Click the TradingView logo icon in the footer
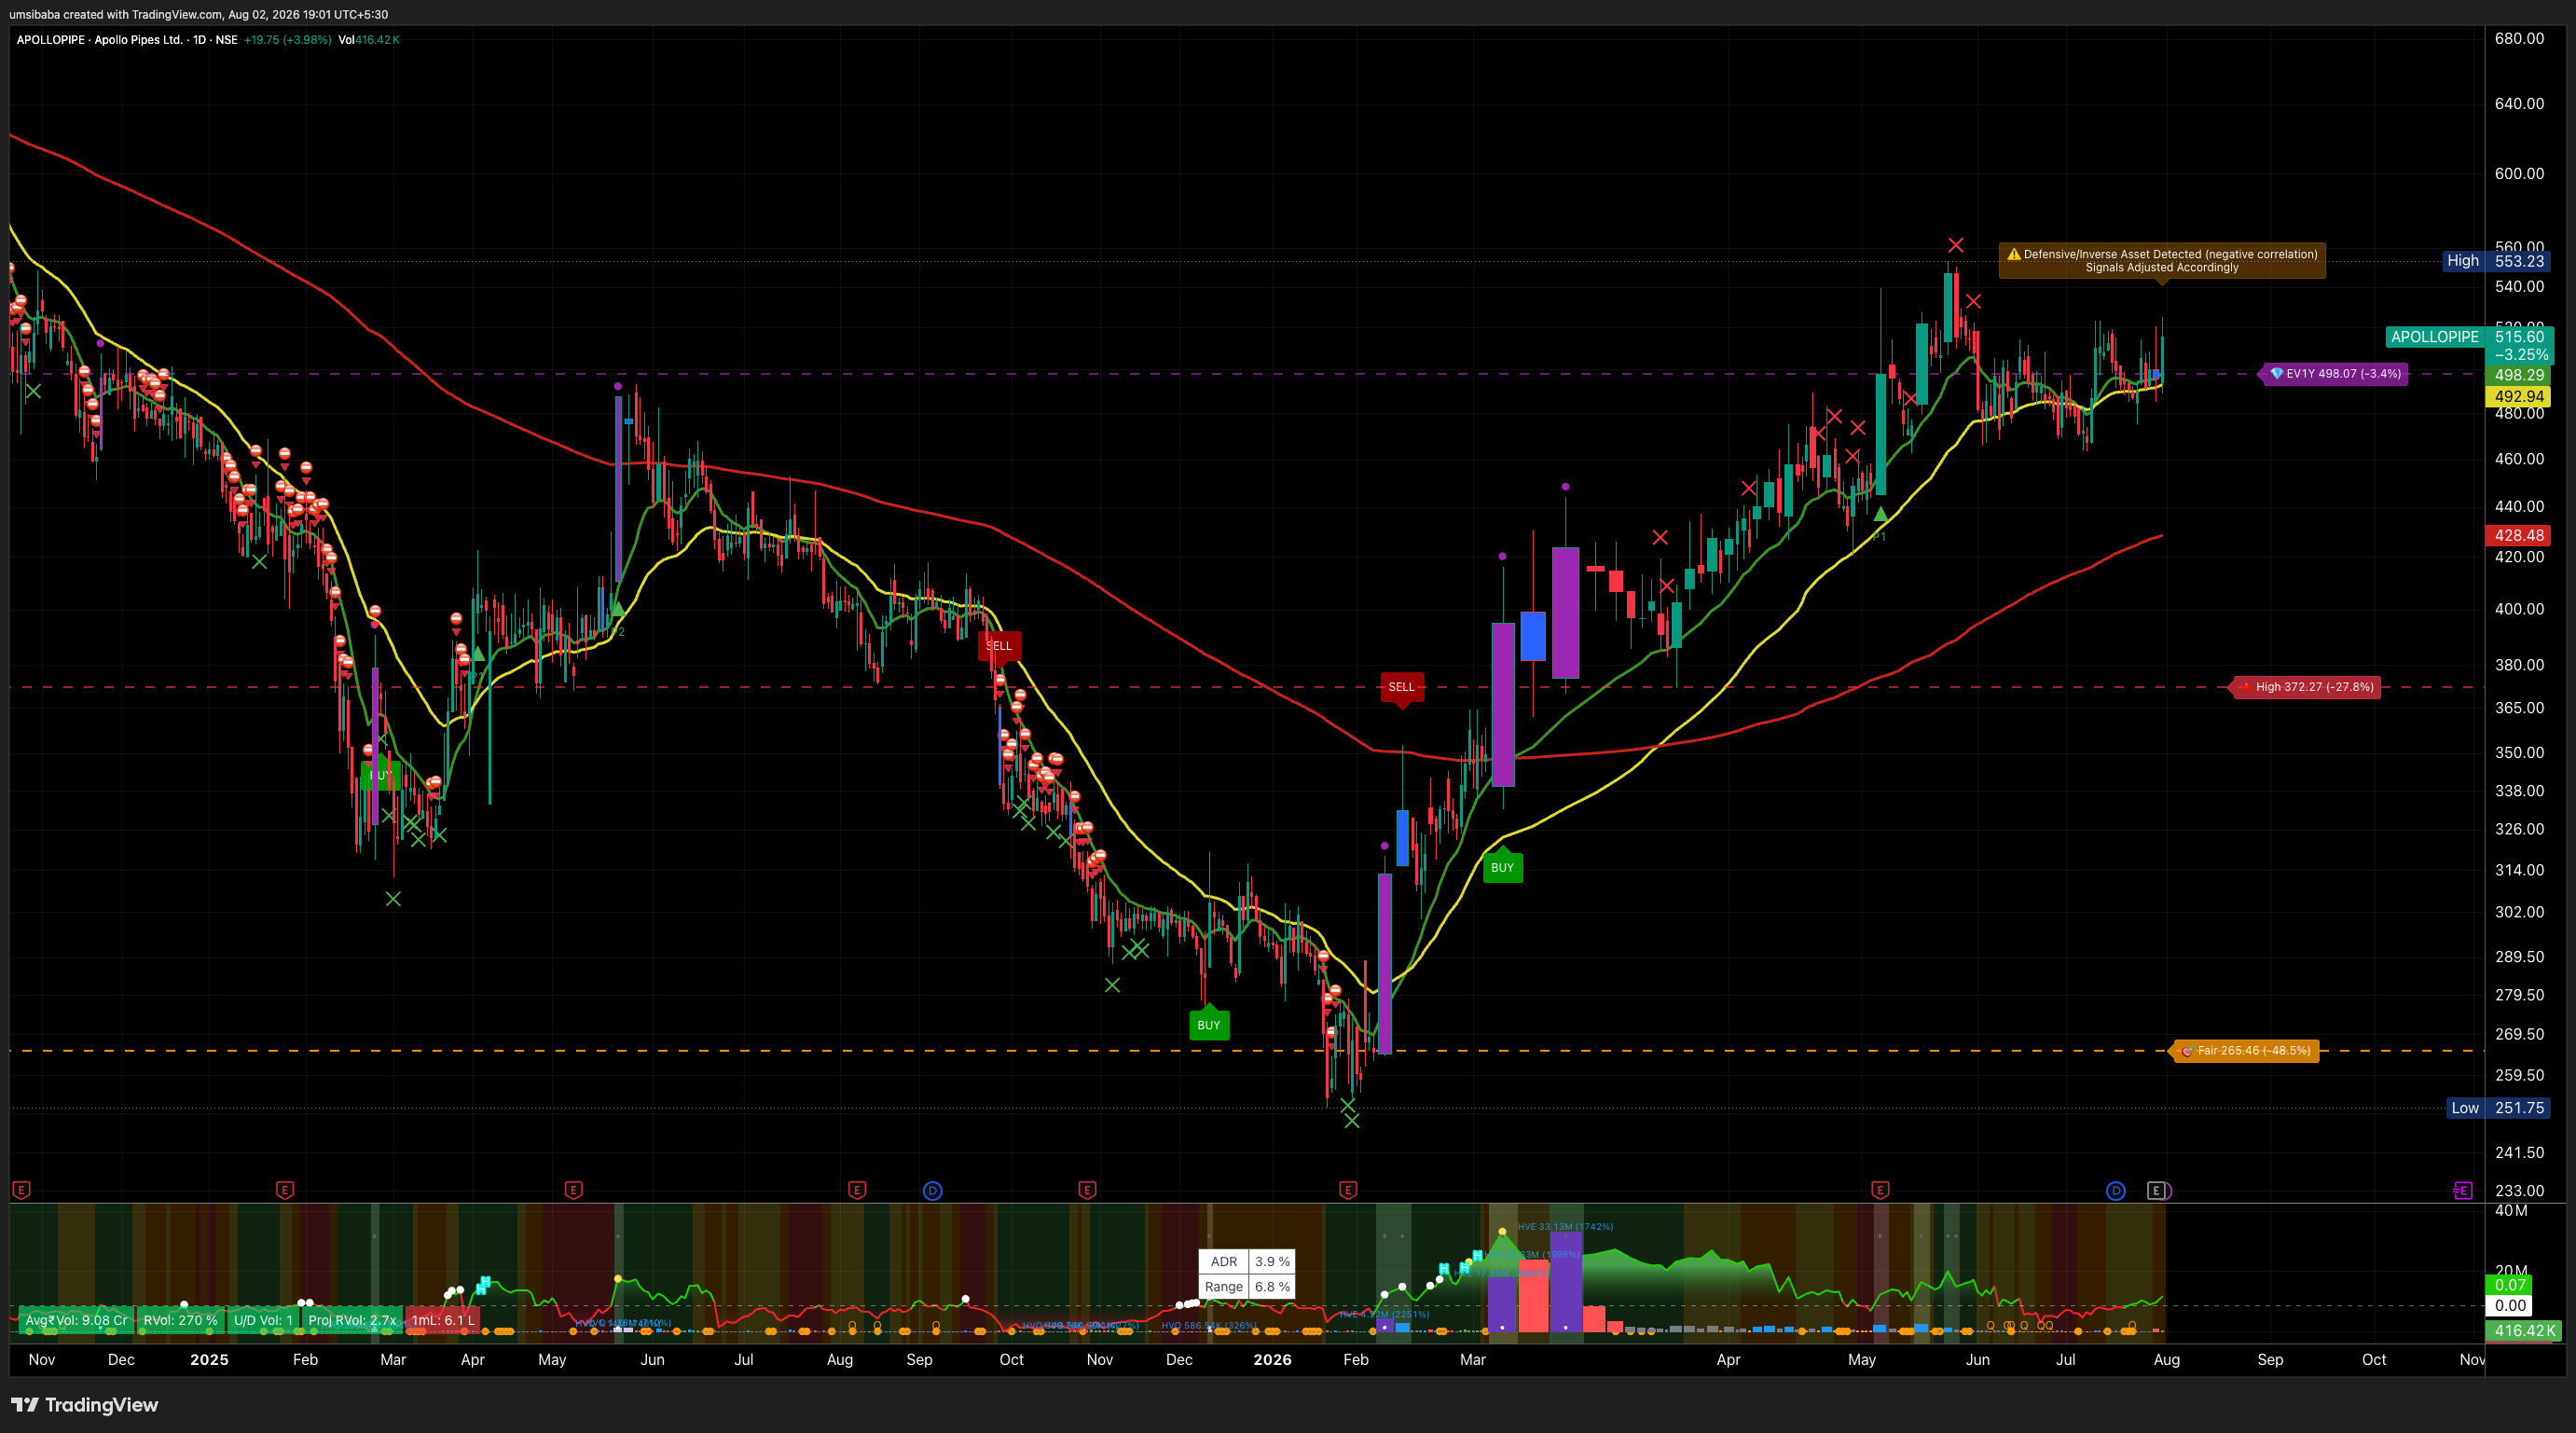This screenshot has width=2576, height=1433. [x=25, y=1405]
